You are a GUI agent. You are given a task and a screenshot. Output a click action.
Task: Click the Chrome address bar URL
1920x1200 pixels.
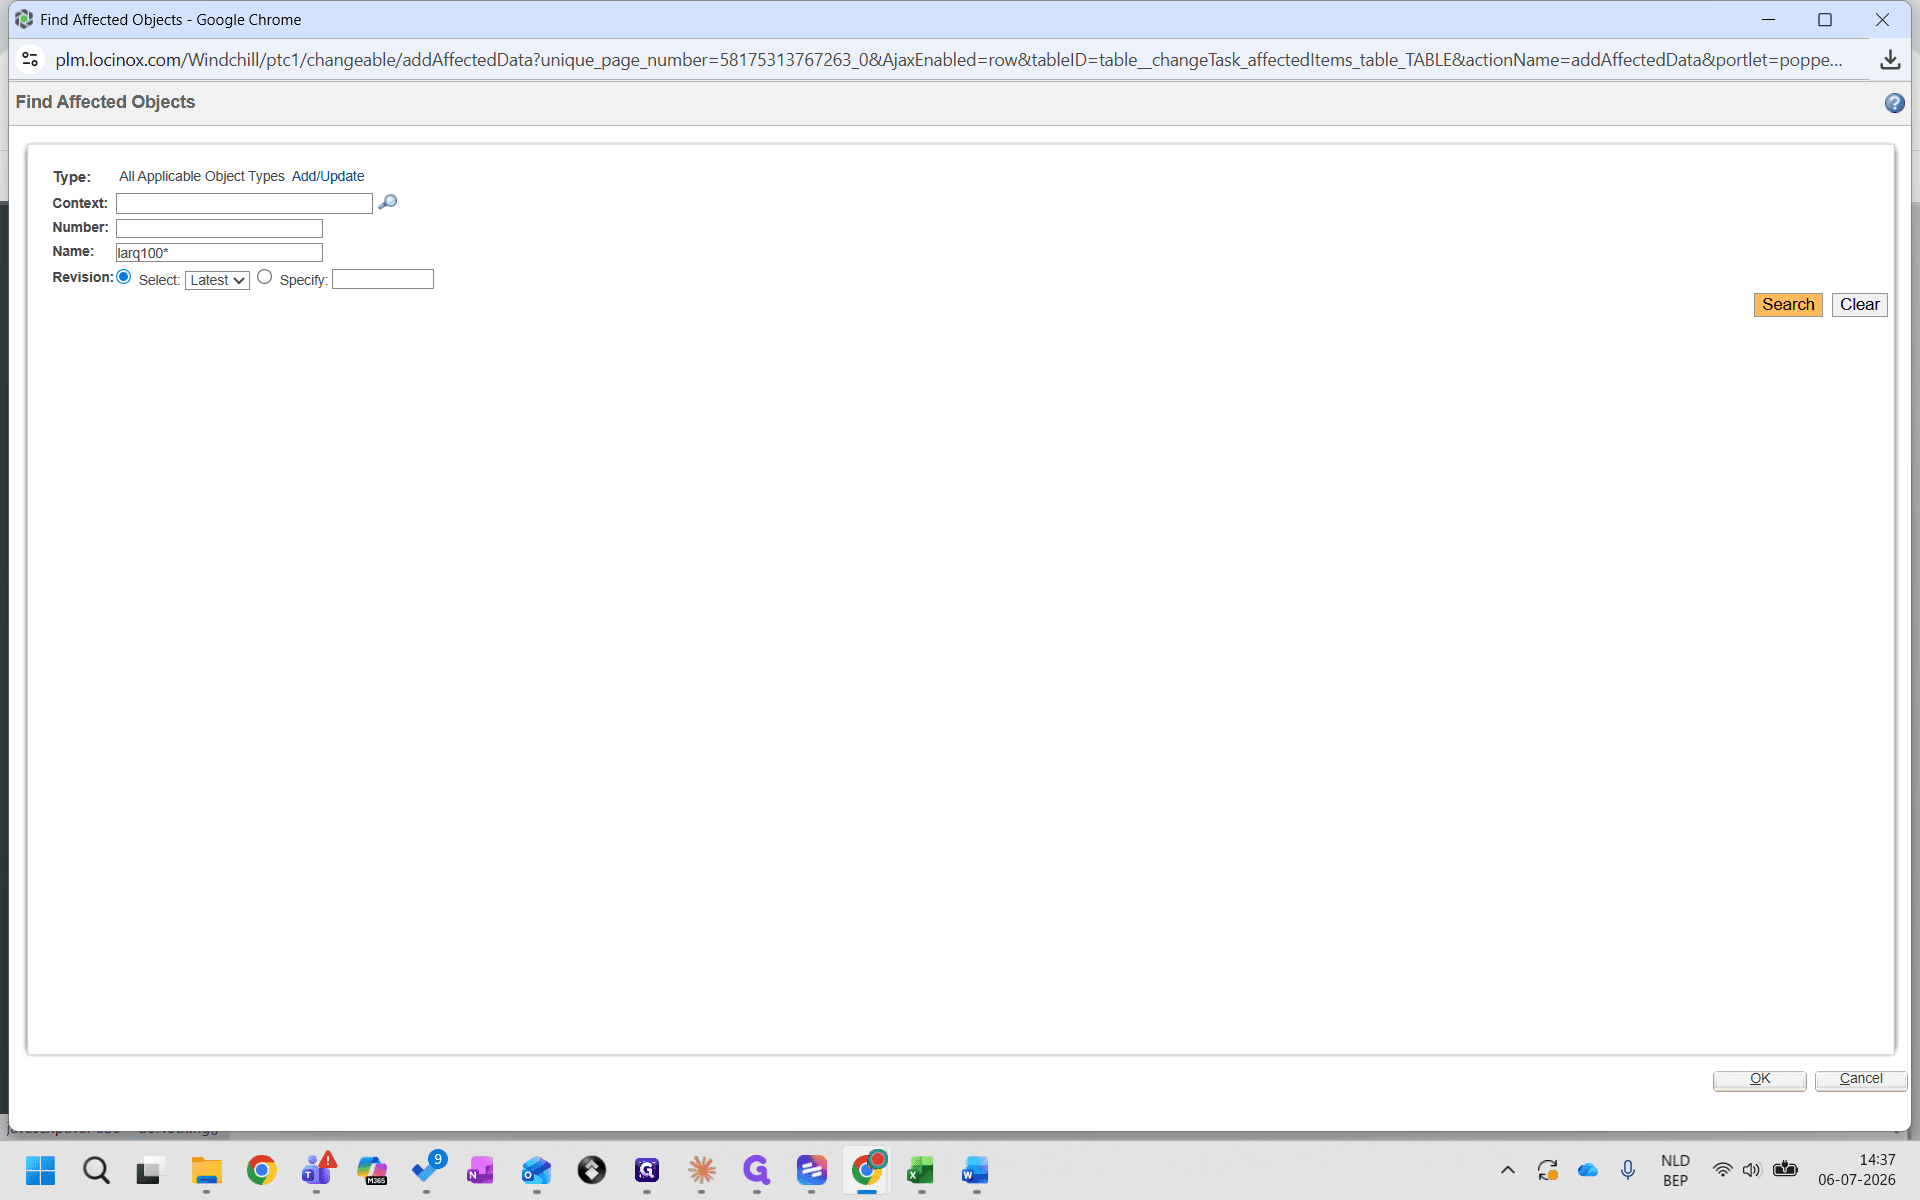tap(948, 60)
